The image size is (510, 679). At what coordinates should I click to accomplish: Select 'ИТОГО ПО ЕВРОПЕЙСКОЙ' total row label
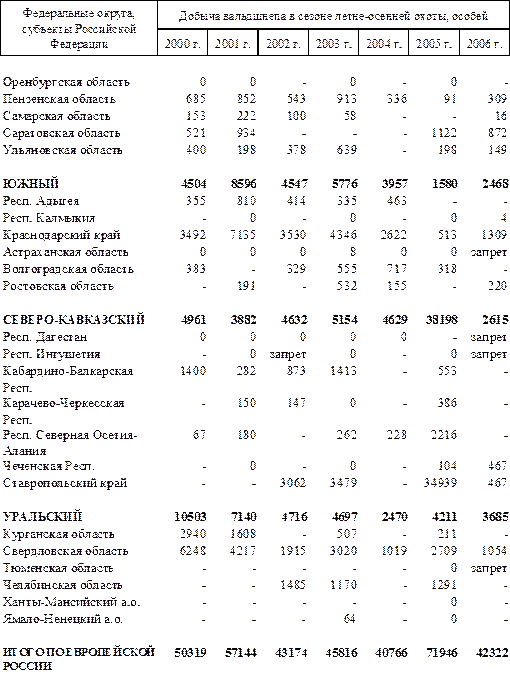point(78,652)
